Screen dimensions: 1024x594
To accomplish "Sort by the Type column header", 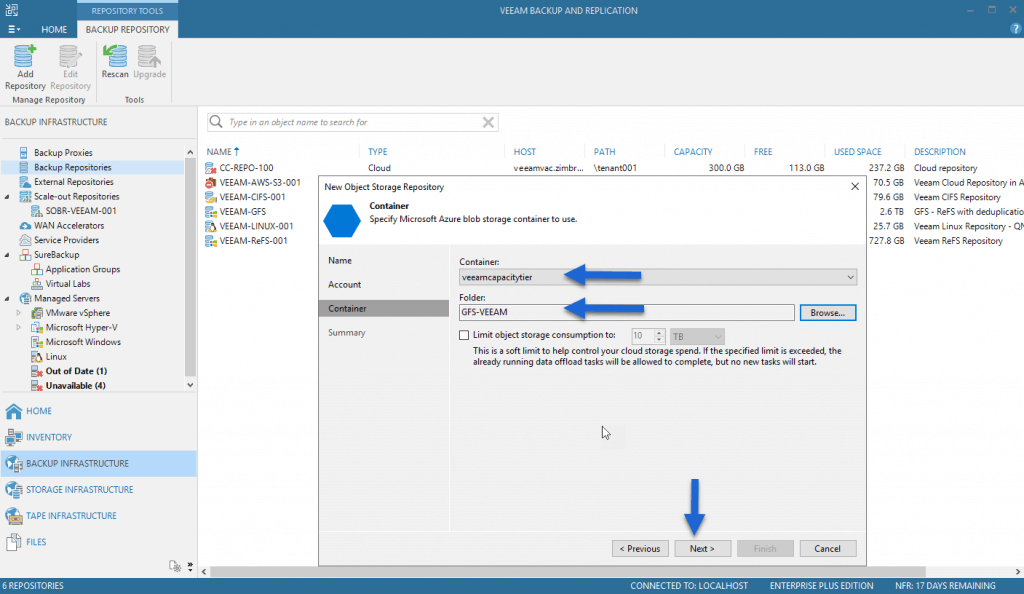I will coord(377,151).
